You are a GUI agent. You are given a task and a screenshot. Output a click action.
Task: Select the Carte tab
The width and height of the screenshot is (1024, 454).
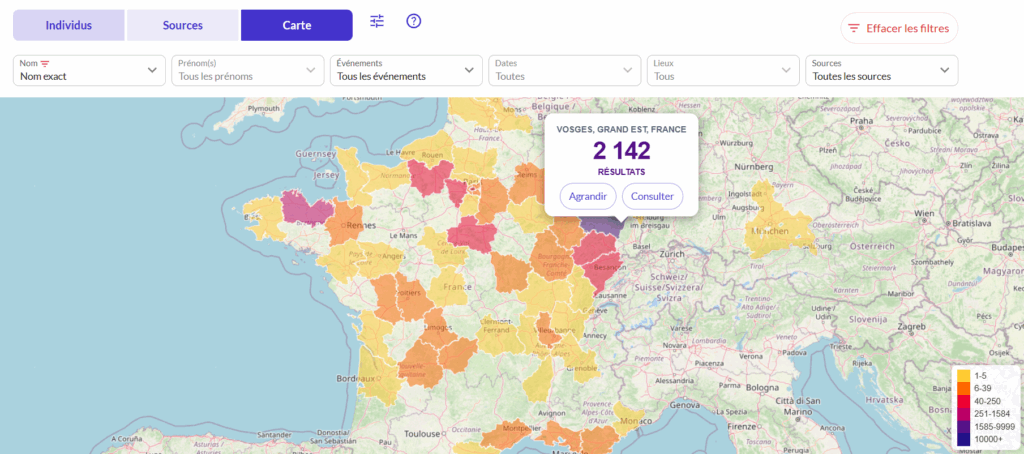point(296,25)
